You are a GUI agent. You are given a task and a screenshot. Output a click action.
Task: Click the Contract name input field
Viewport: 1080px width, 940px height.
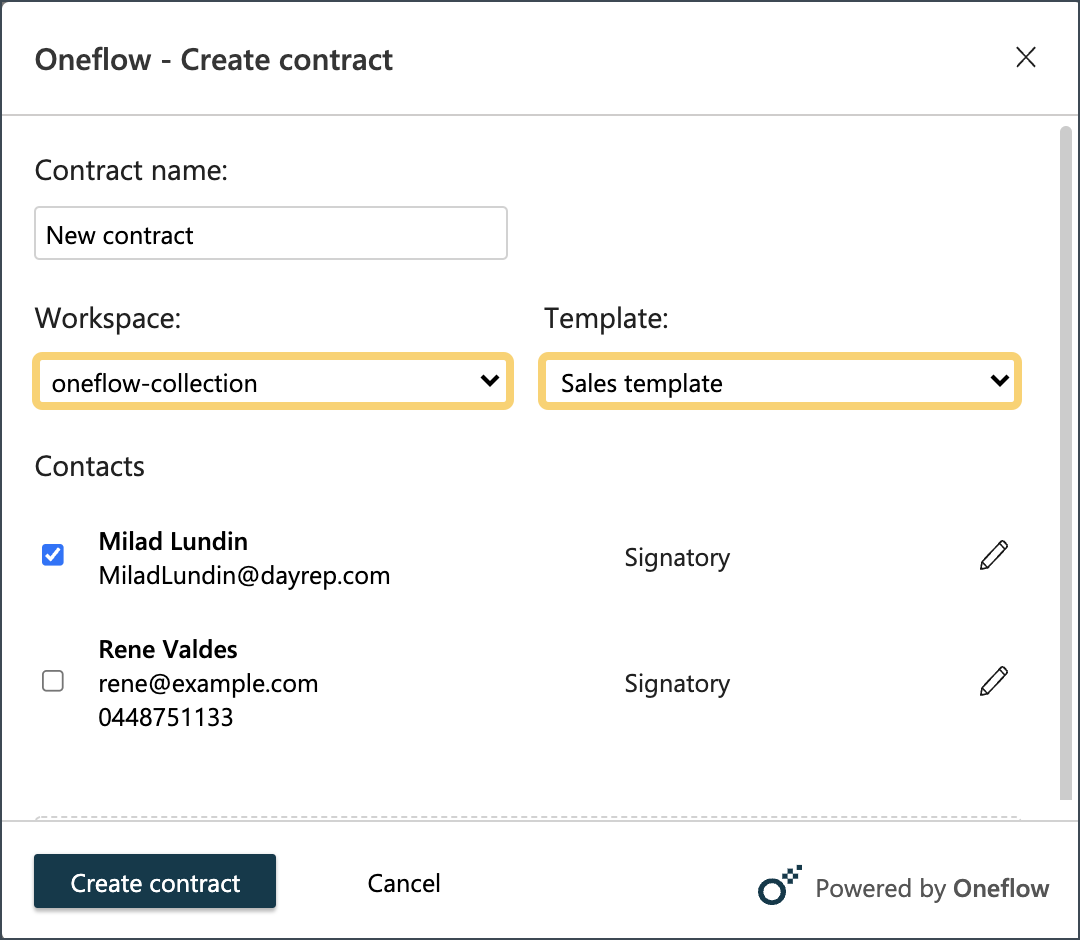(x=271, y=233)
